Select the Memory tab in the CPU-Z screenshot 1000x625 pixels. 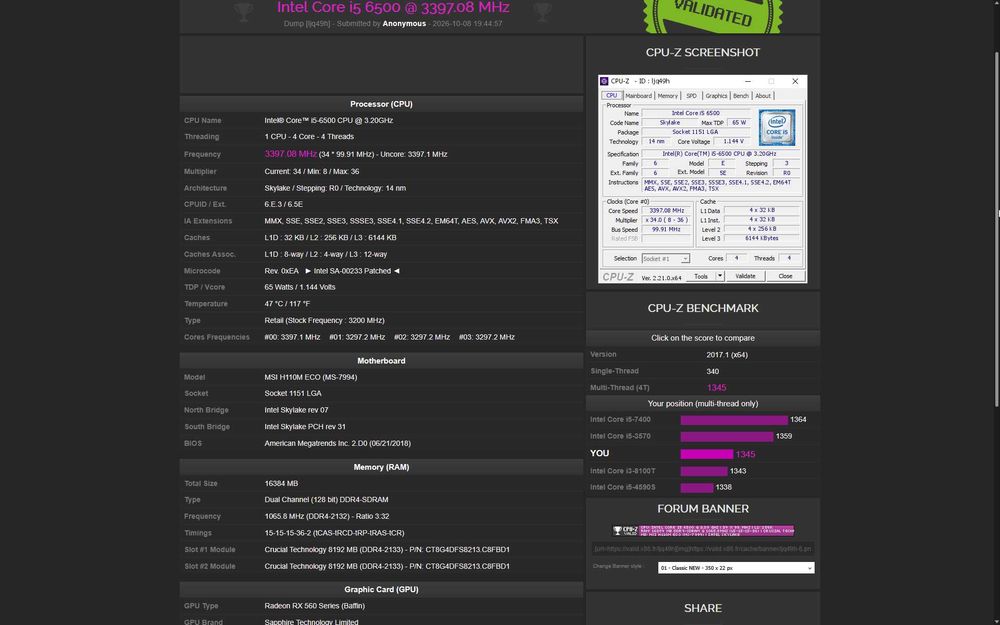[x=668, y=96]
